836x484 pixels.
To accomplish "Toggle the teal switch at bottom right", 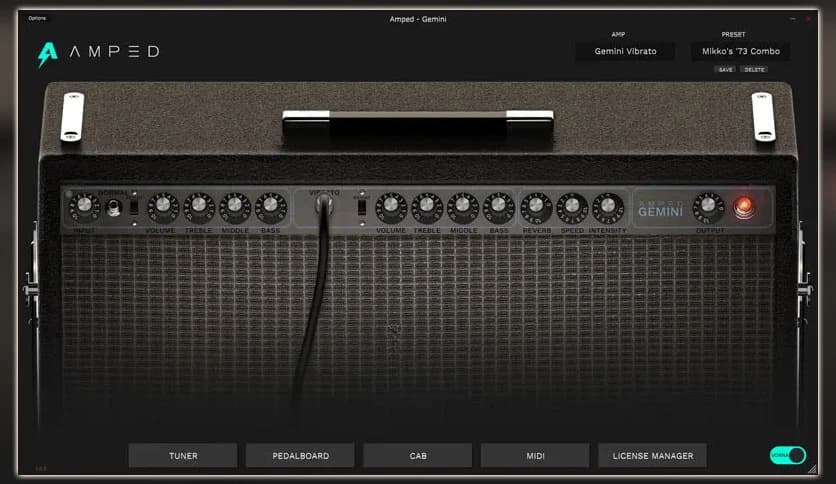I will (787, 455).
